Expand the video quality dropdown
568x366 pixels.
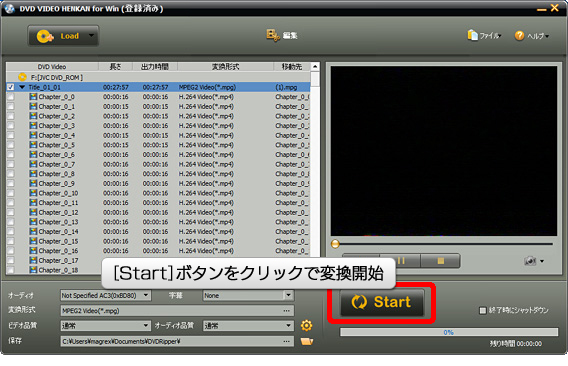(x=105, y=325)
